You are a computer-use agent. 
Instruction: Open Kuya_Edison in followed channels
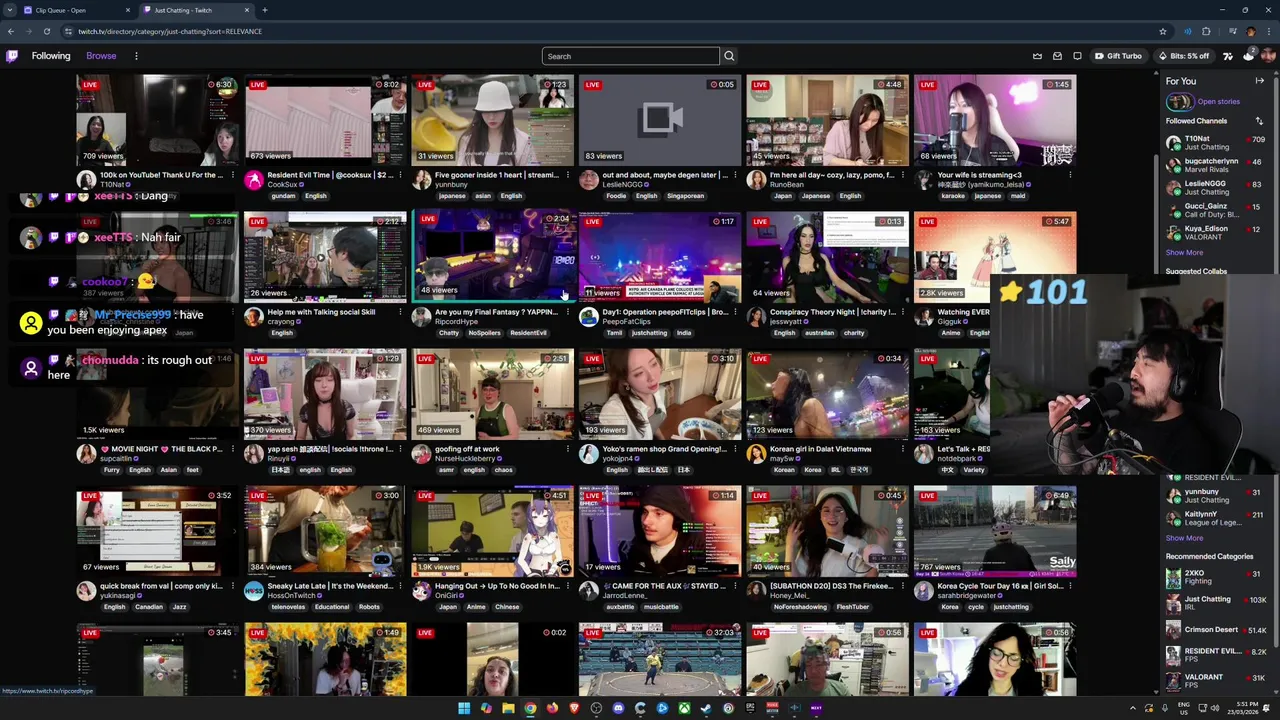coord(1215,232)
